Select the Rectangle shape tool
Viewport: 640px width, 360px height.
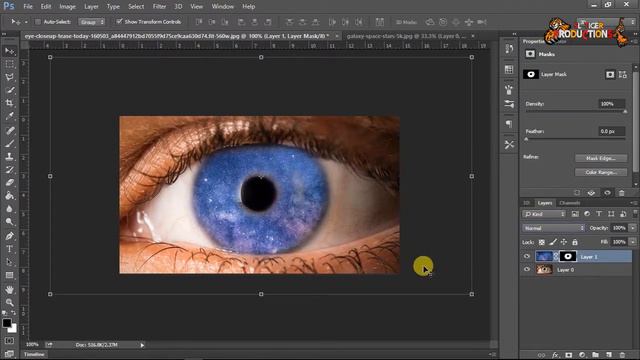(9, 276)
